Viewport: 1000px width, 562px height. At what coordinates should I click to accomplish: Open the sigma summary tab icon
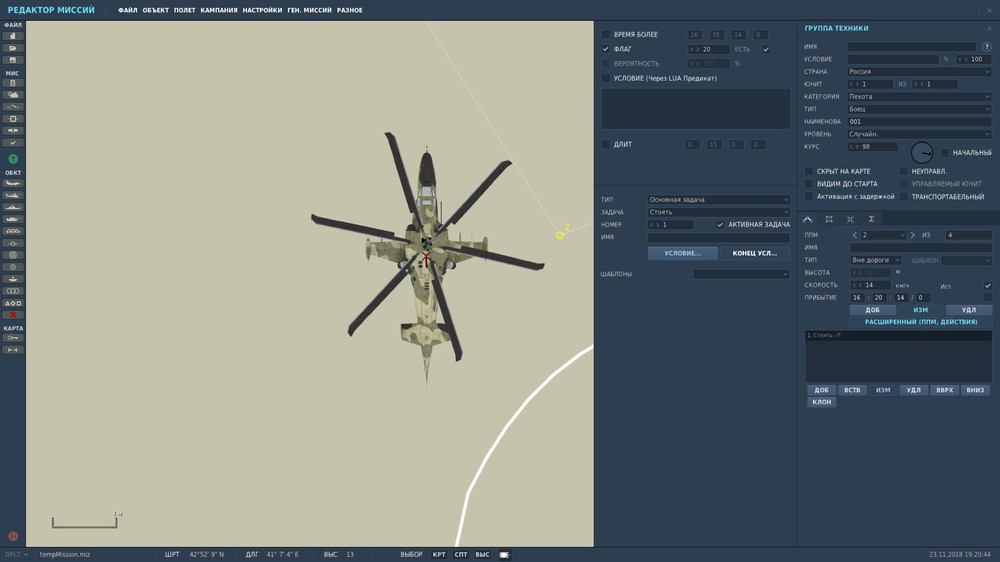click(871, 219)
